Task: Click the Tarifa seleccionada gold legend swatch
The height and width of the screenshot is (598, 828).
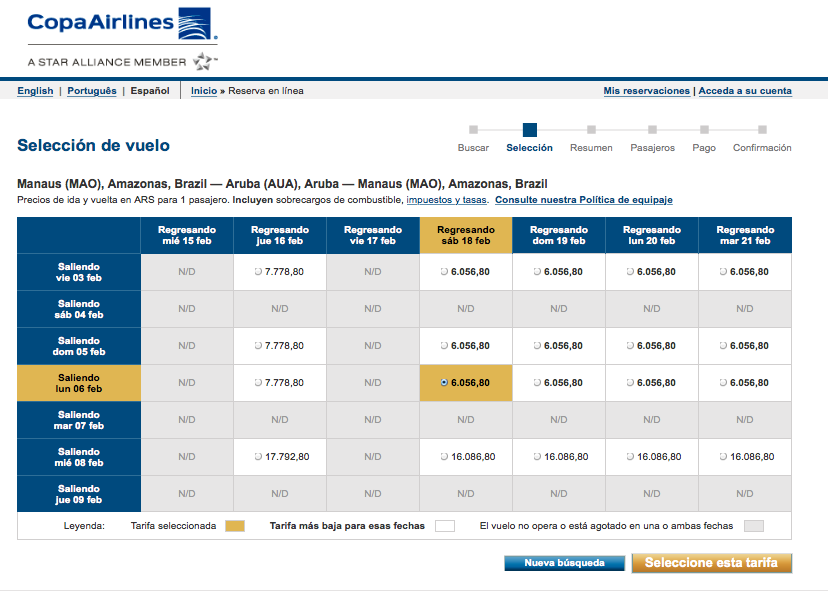Action: pyautogui.click(x=235, y=526)
